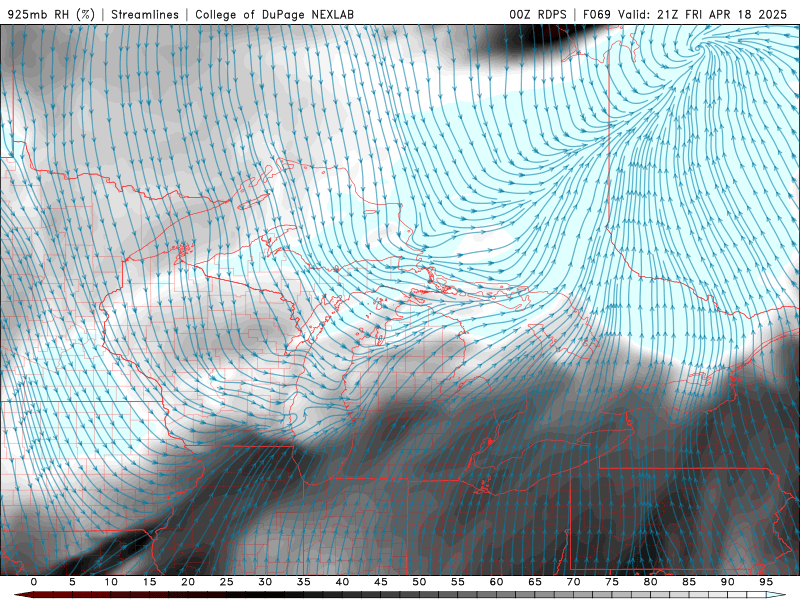
Task: Click the "40" colorbar scale label
Action: click(x=342, y=582)
